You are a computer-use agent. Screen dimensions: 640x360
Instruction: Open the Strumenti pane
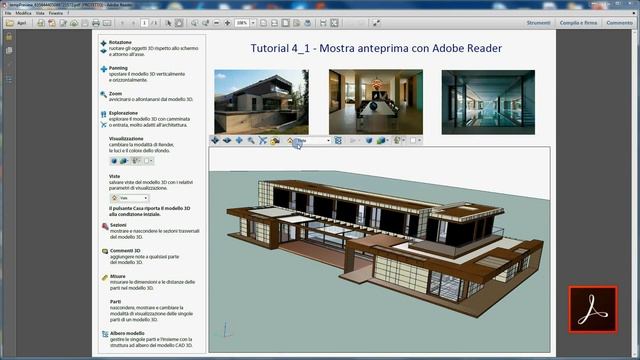coord(538,23)
